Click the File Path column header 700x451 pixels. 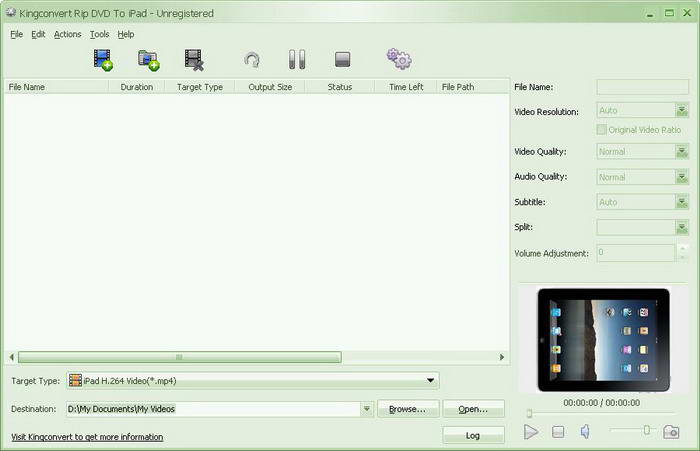pos(473,87)
